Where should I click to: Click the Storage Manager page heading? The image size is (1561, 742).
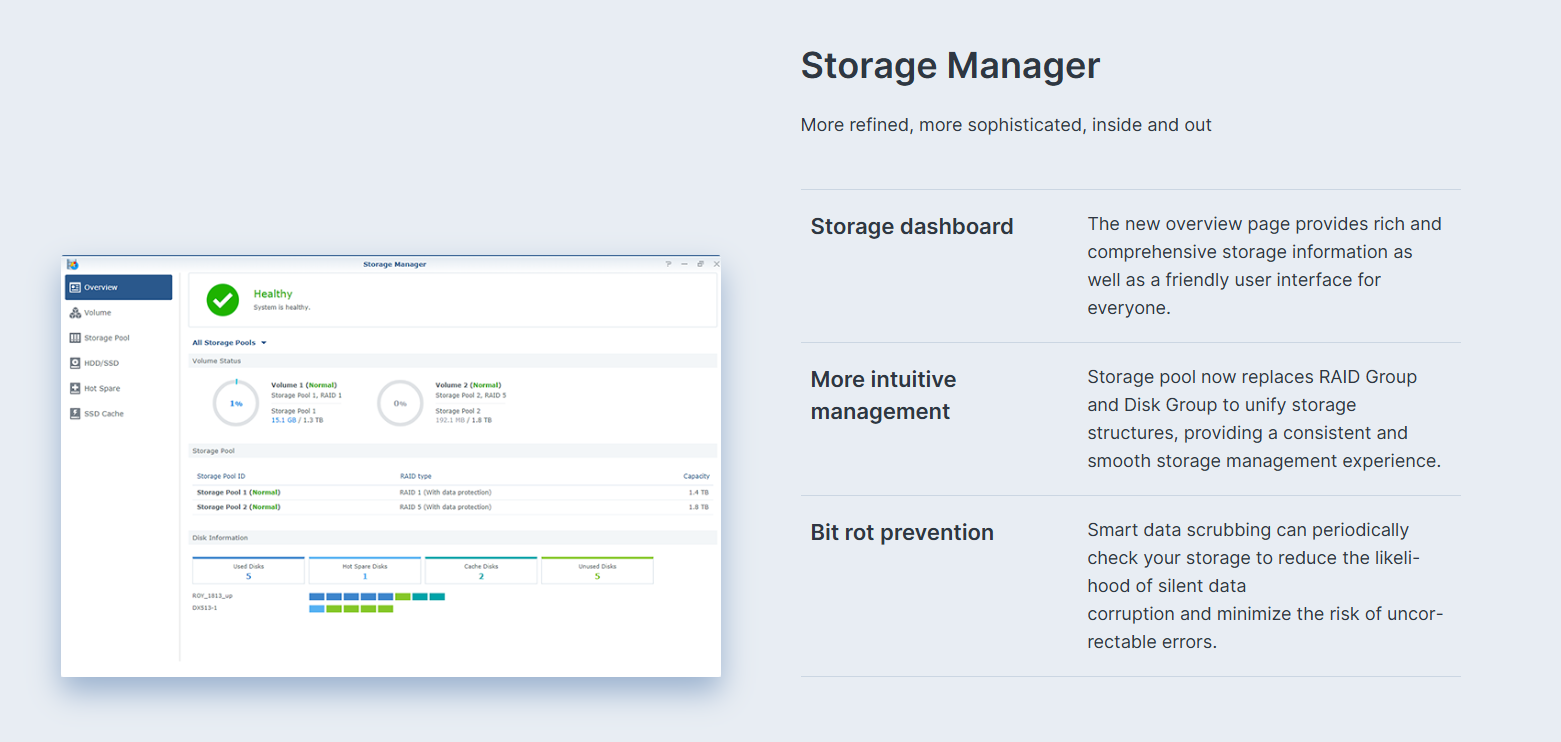coord(950,66)
